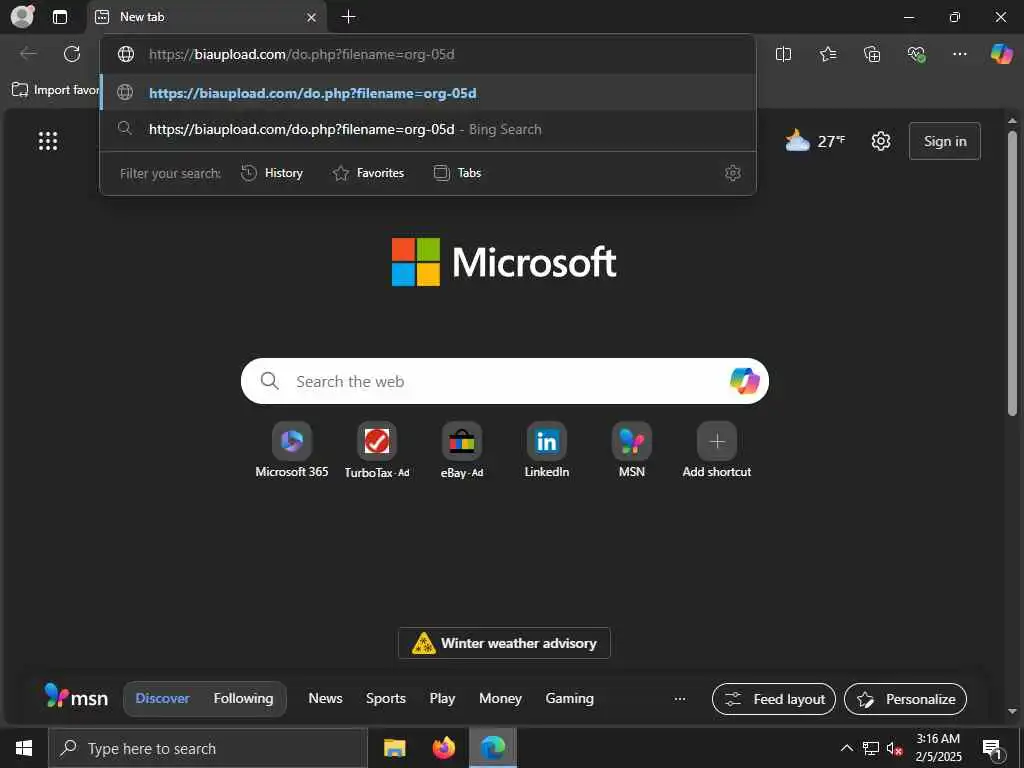Filter search by Favorites
The image size is (1024, 768).
pos(368,173)
